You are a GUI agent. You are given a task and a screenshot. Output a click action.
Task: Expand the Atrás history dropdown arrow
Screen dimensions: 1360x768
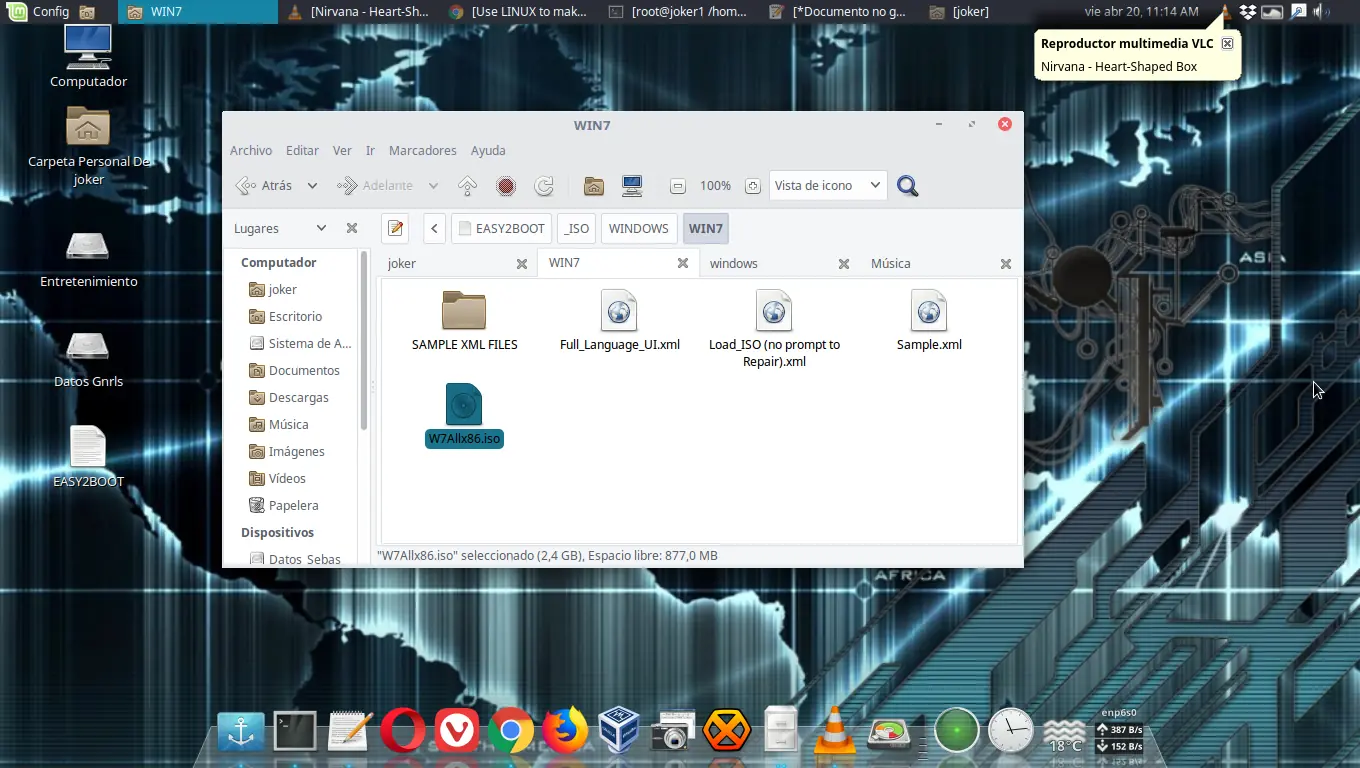coord(312,186)
